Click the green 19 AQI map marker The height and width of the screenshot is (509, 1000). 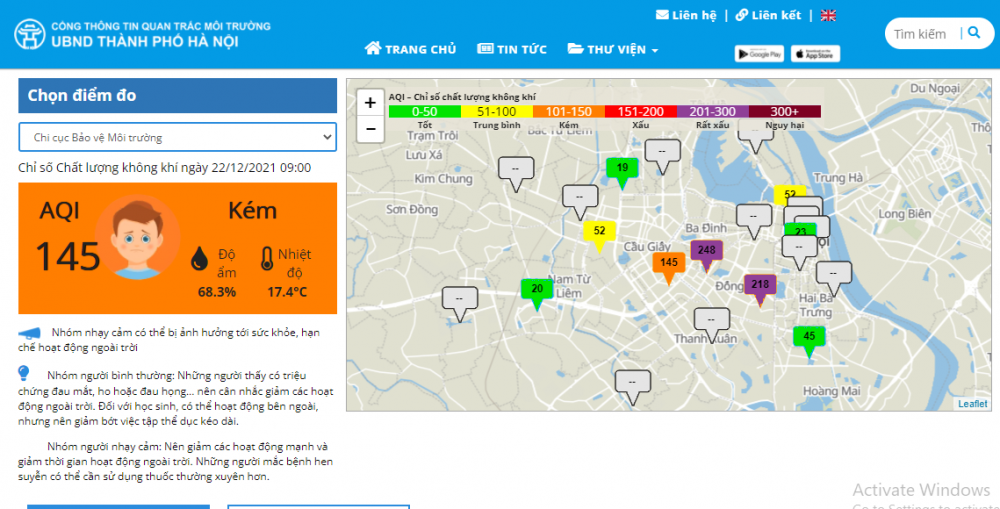coord(622,168)
